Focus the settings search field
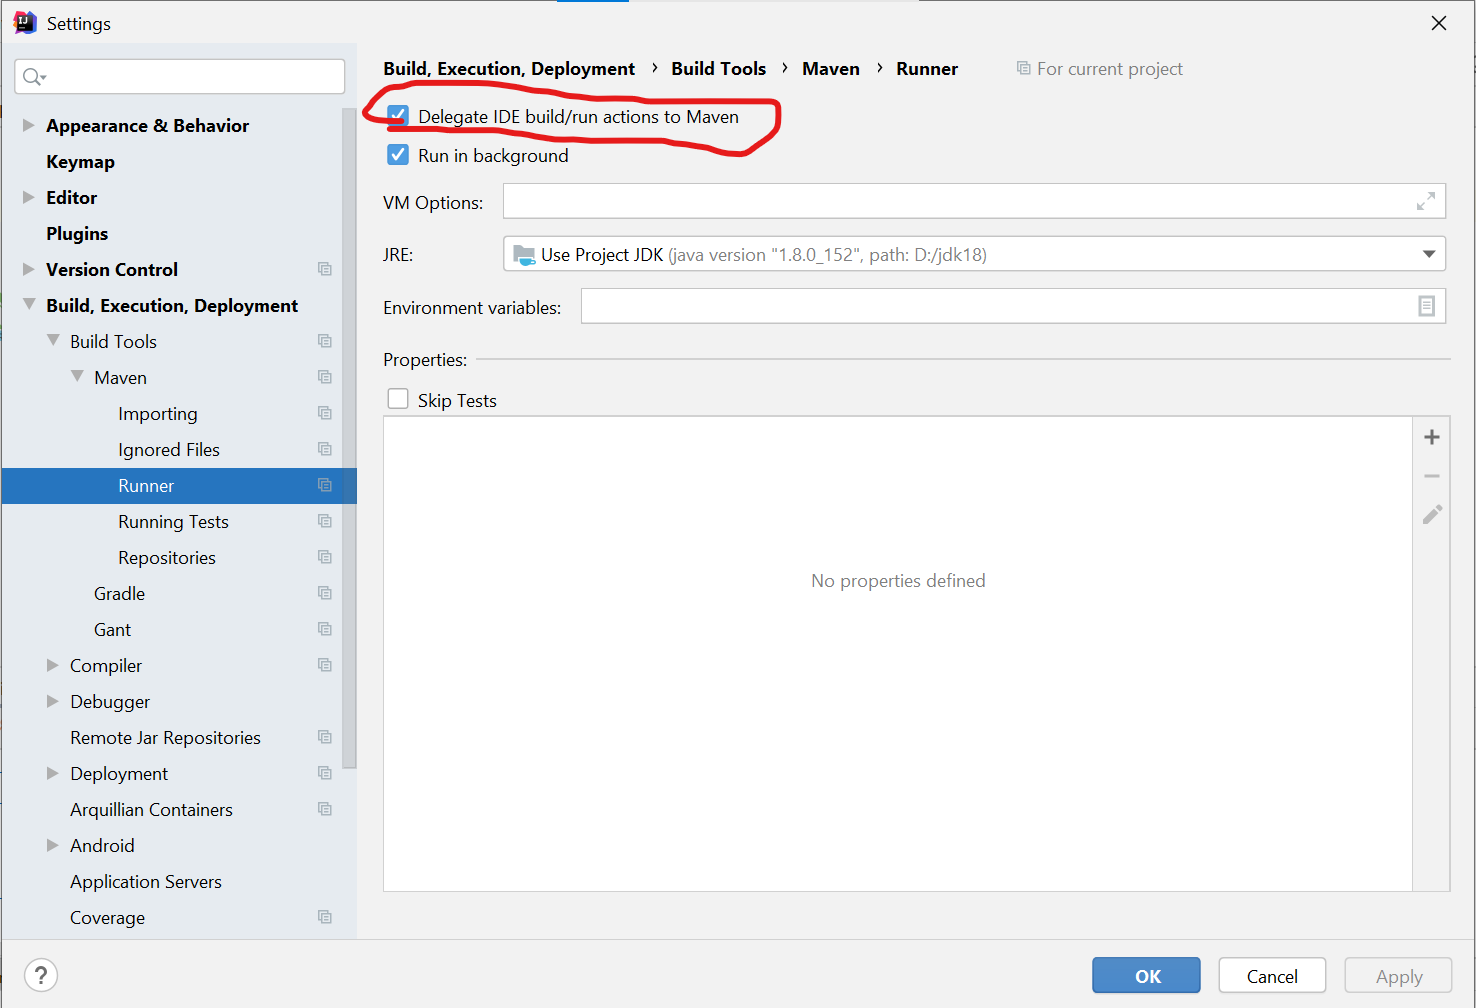The height and width of the screenshot is (1008, 1476). pyautogui.click(x=180, y=77)
